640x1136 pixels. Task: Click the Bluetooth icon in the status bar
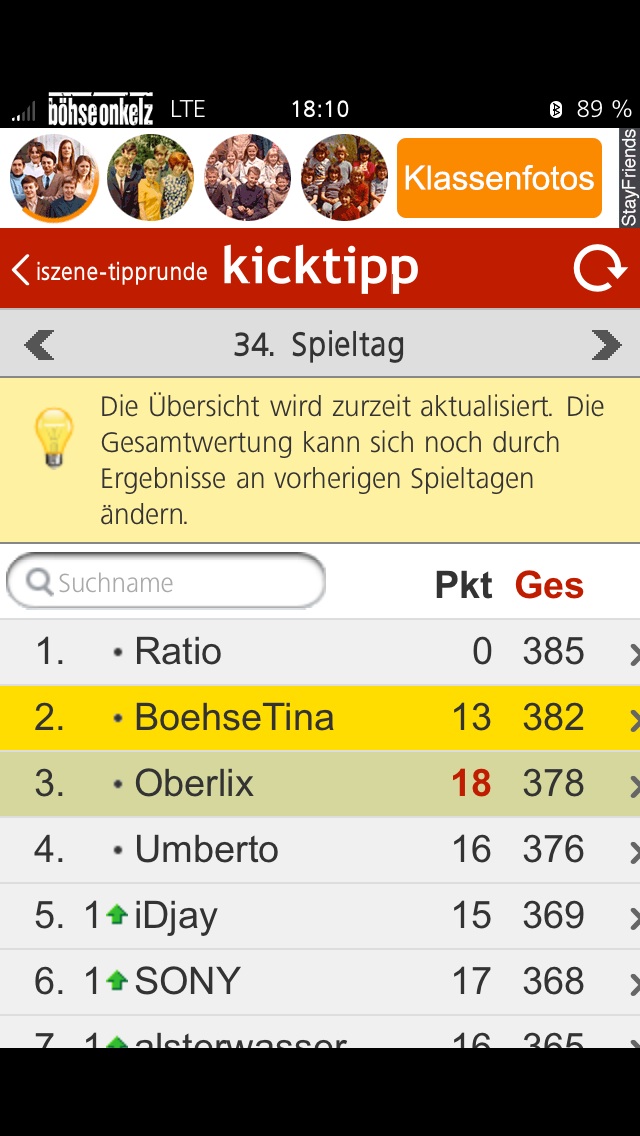tap(556, 109)
